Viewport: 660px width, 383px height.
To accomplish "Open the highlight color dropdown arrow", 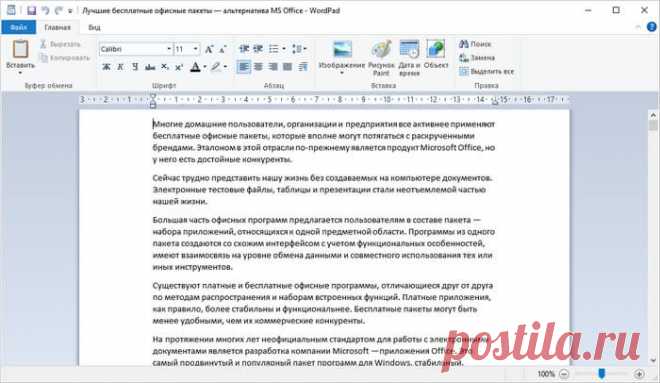I will click(225, 67).
